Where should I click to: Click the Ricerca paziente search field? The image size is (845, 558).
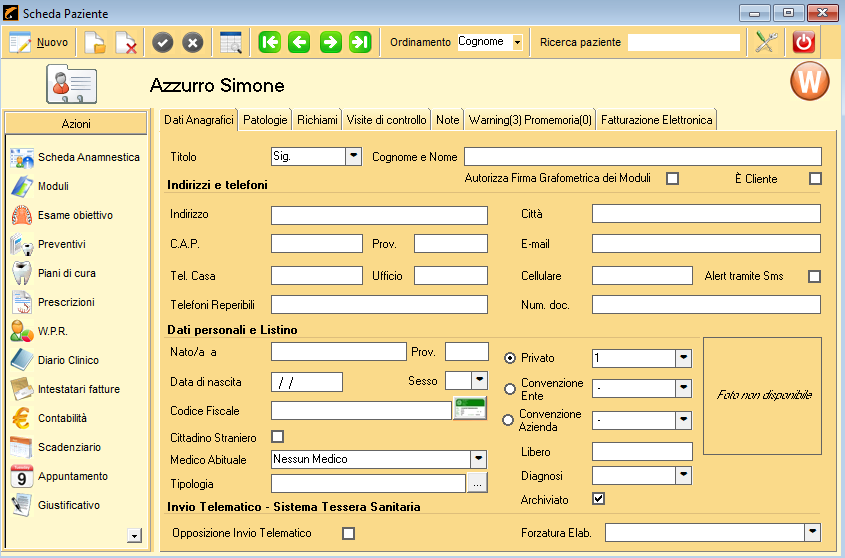point(684,42)
